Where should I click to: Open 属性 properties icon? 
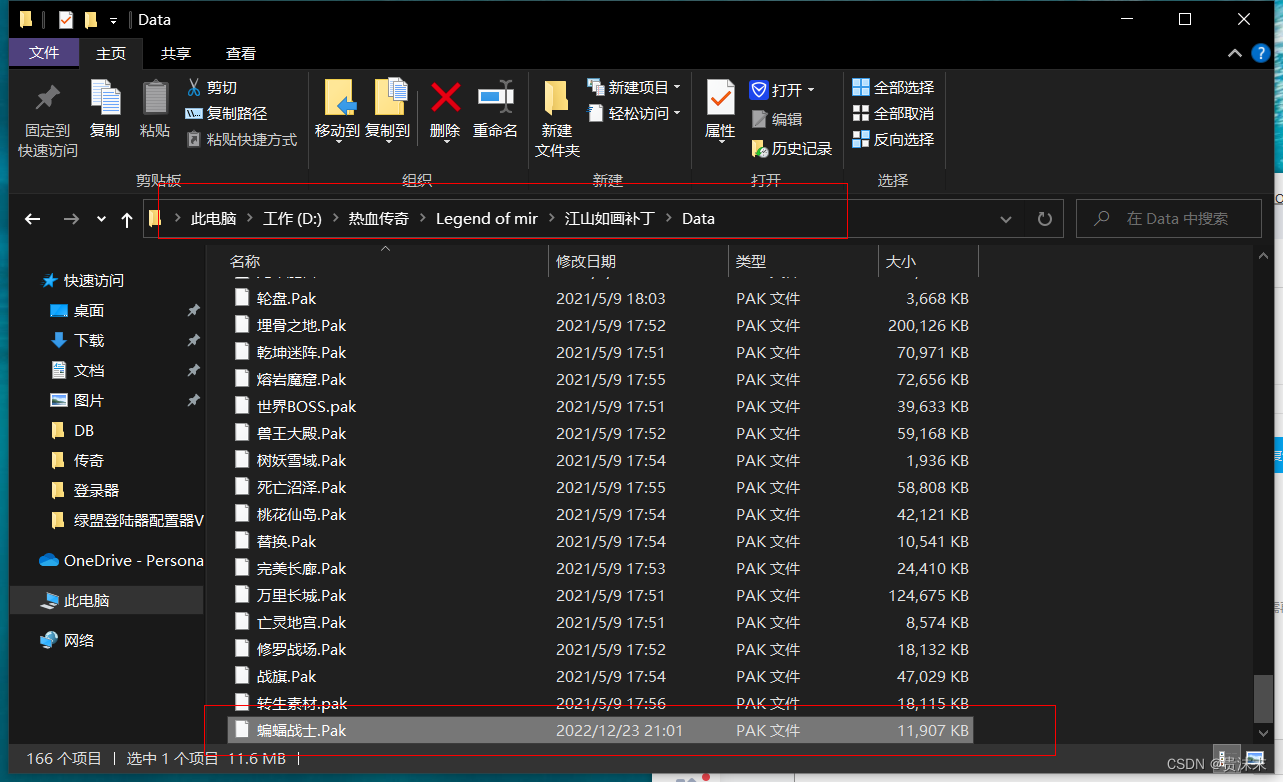(720, 98)
